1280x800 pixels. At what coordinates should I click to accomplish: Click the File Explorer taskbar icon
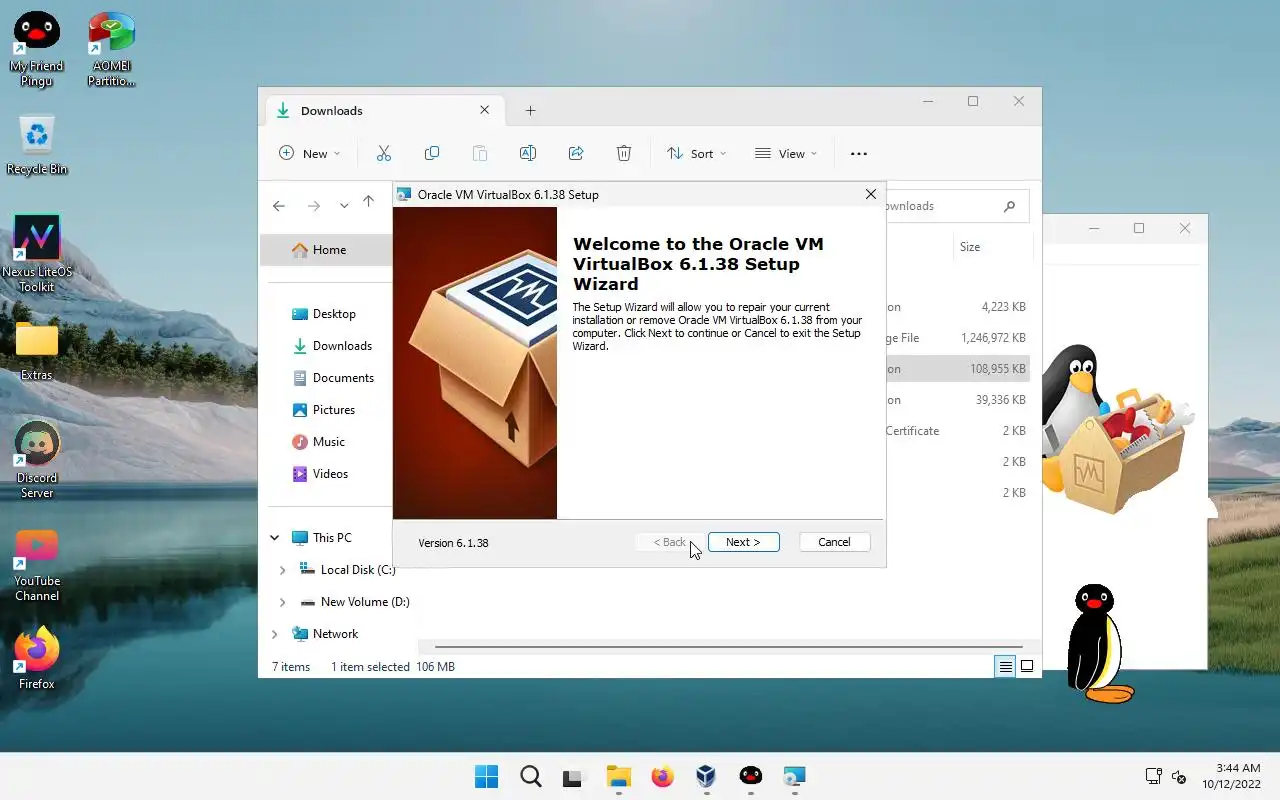coord(619,776)
